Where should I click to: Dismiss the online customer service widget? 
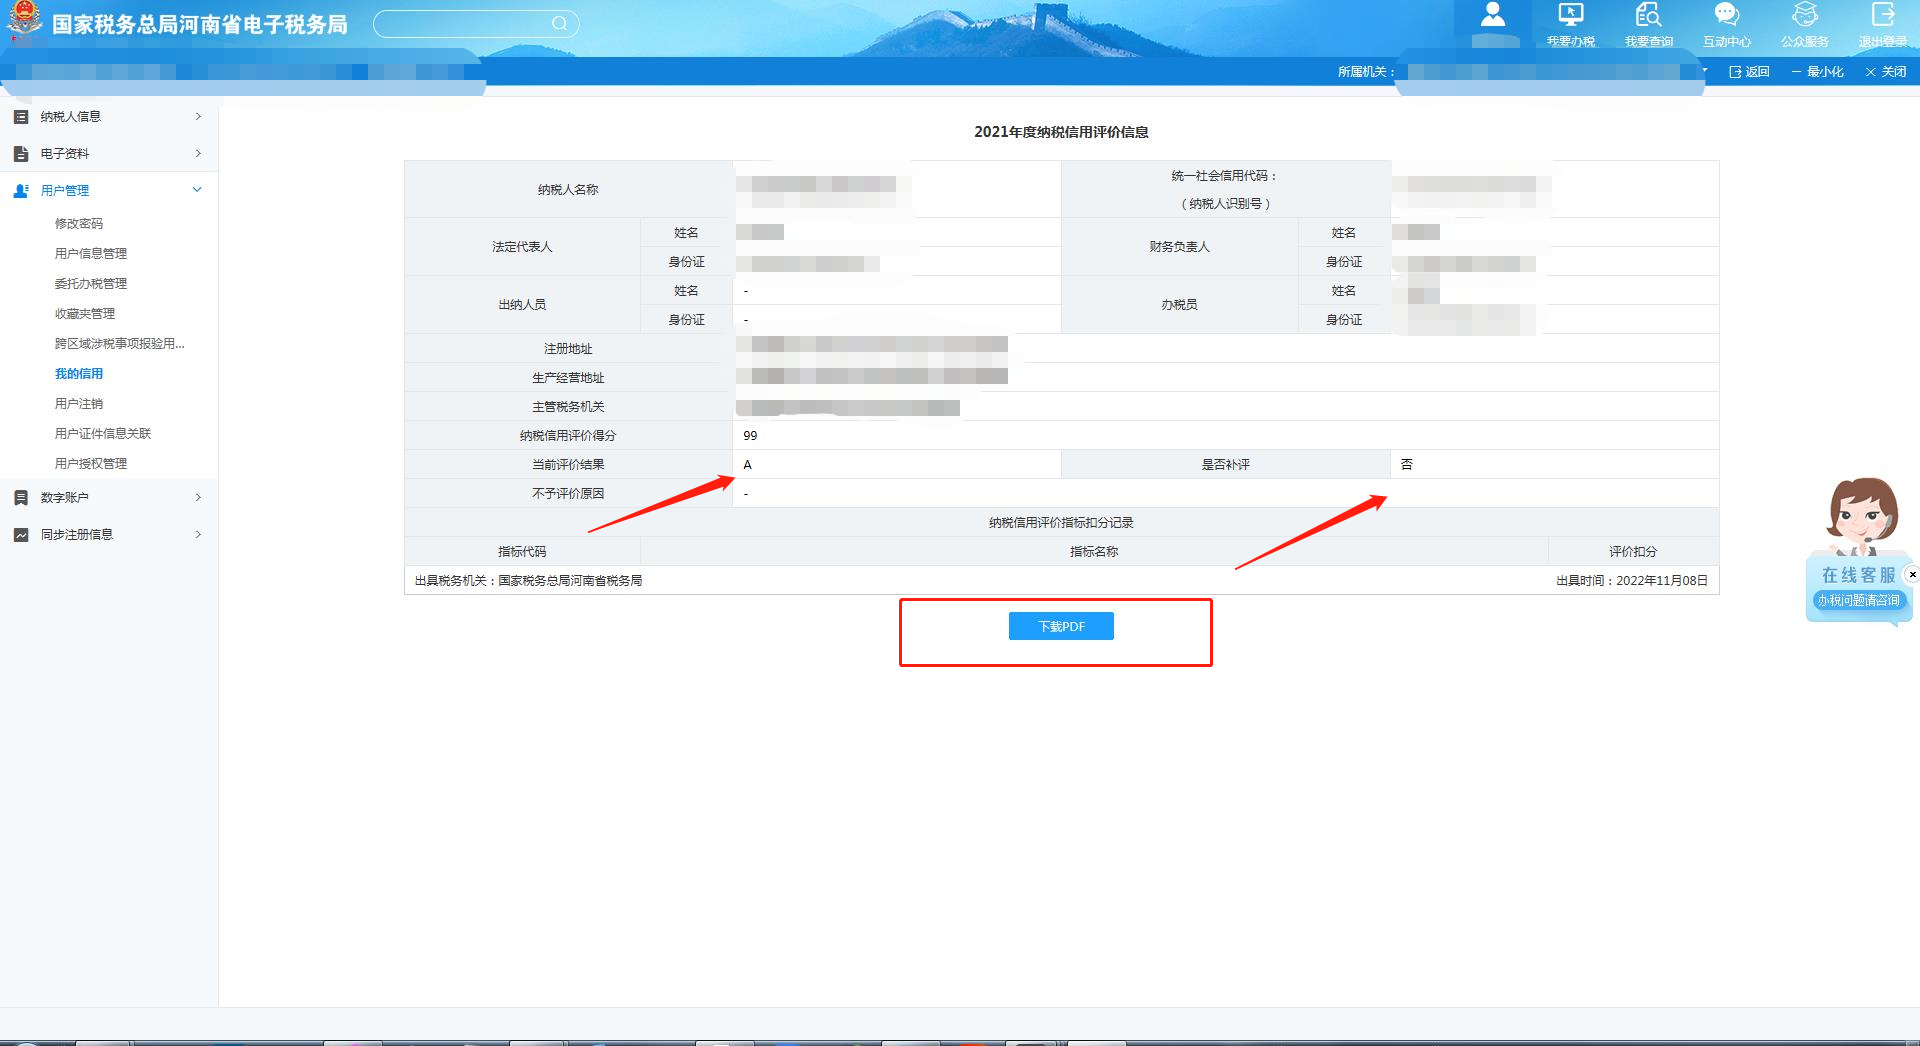tap(1912, 574)
